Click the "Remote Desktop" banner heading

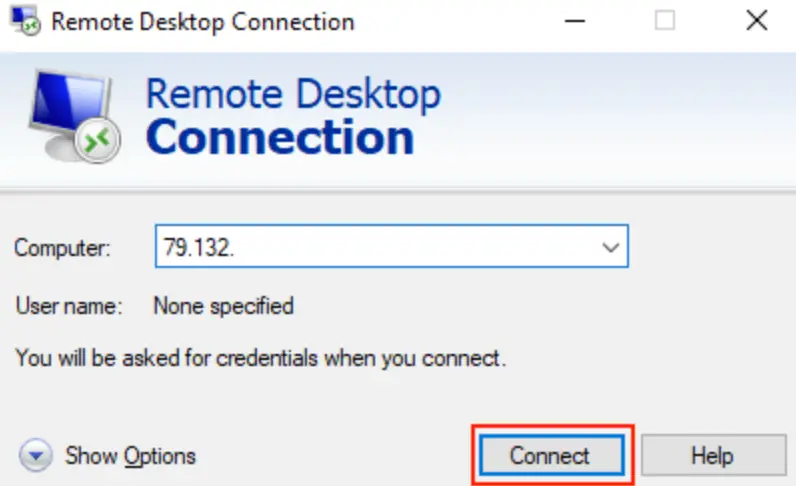293,94
